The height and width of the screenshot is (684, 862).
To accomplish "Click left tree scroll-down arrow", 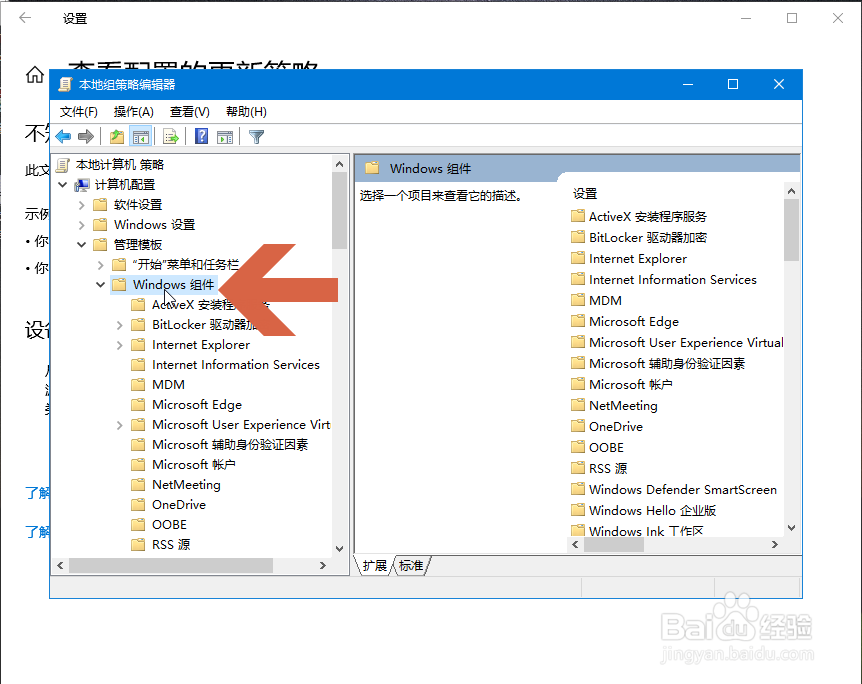I will [x=339, y=549].
